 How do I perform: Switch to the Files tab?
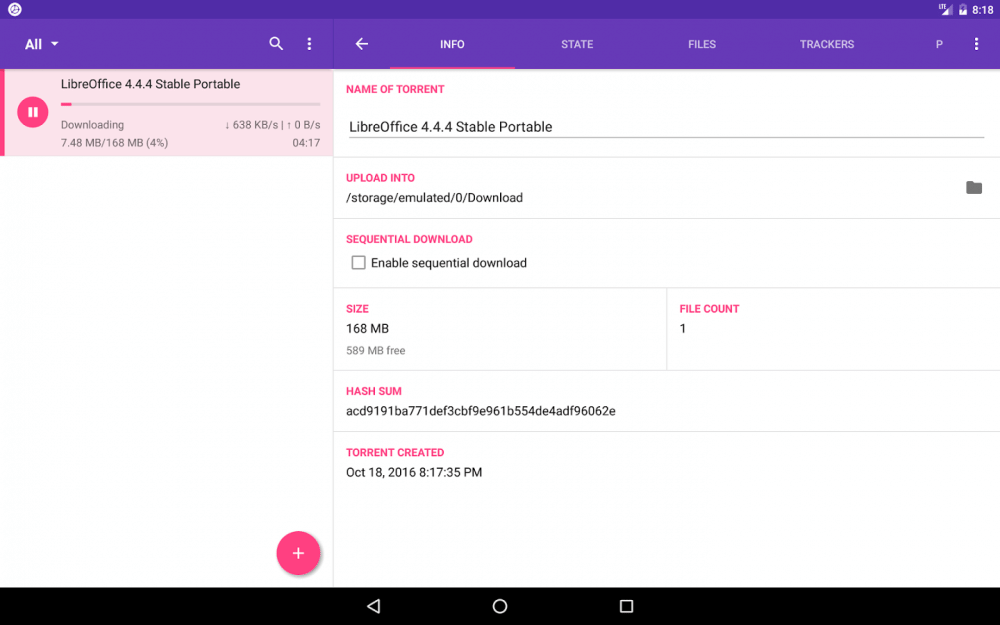pyautogui.click(x=702, y=44)
